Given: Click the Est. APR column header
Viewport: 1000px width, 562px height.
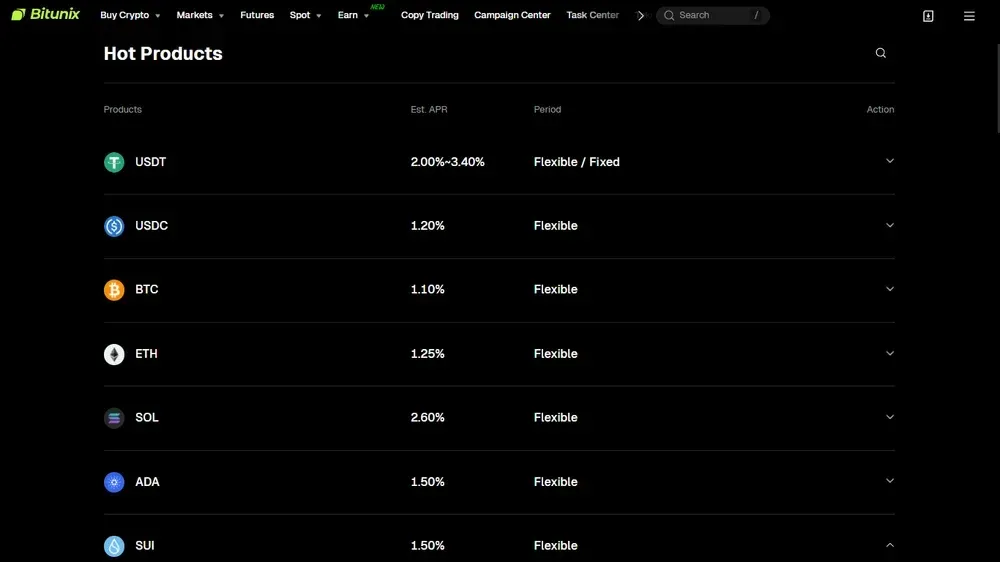Looking at the screenshot, I should (429, 110).
